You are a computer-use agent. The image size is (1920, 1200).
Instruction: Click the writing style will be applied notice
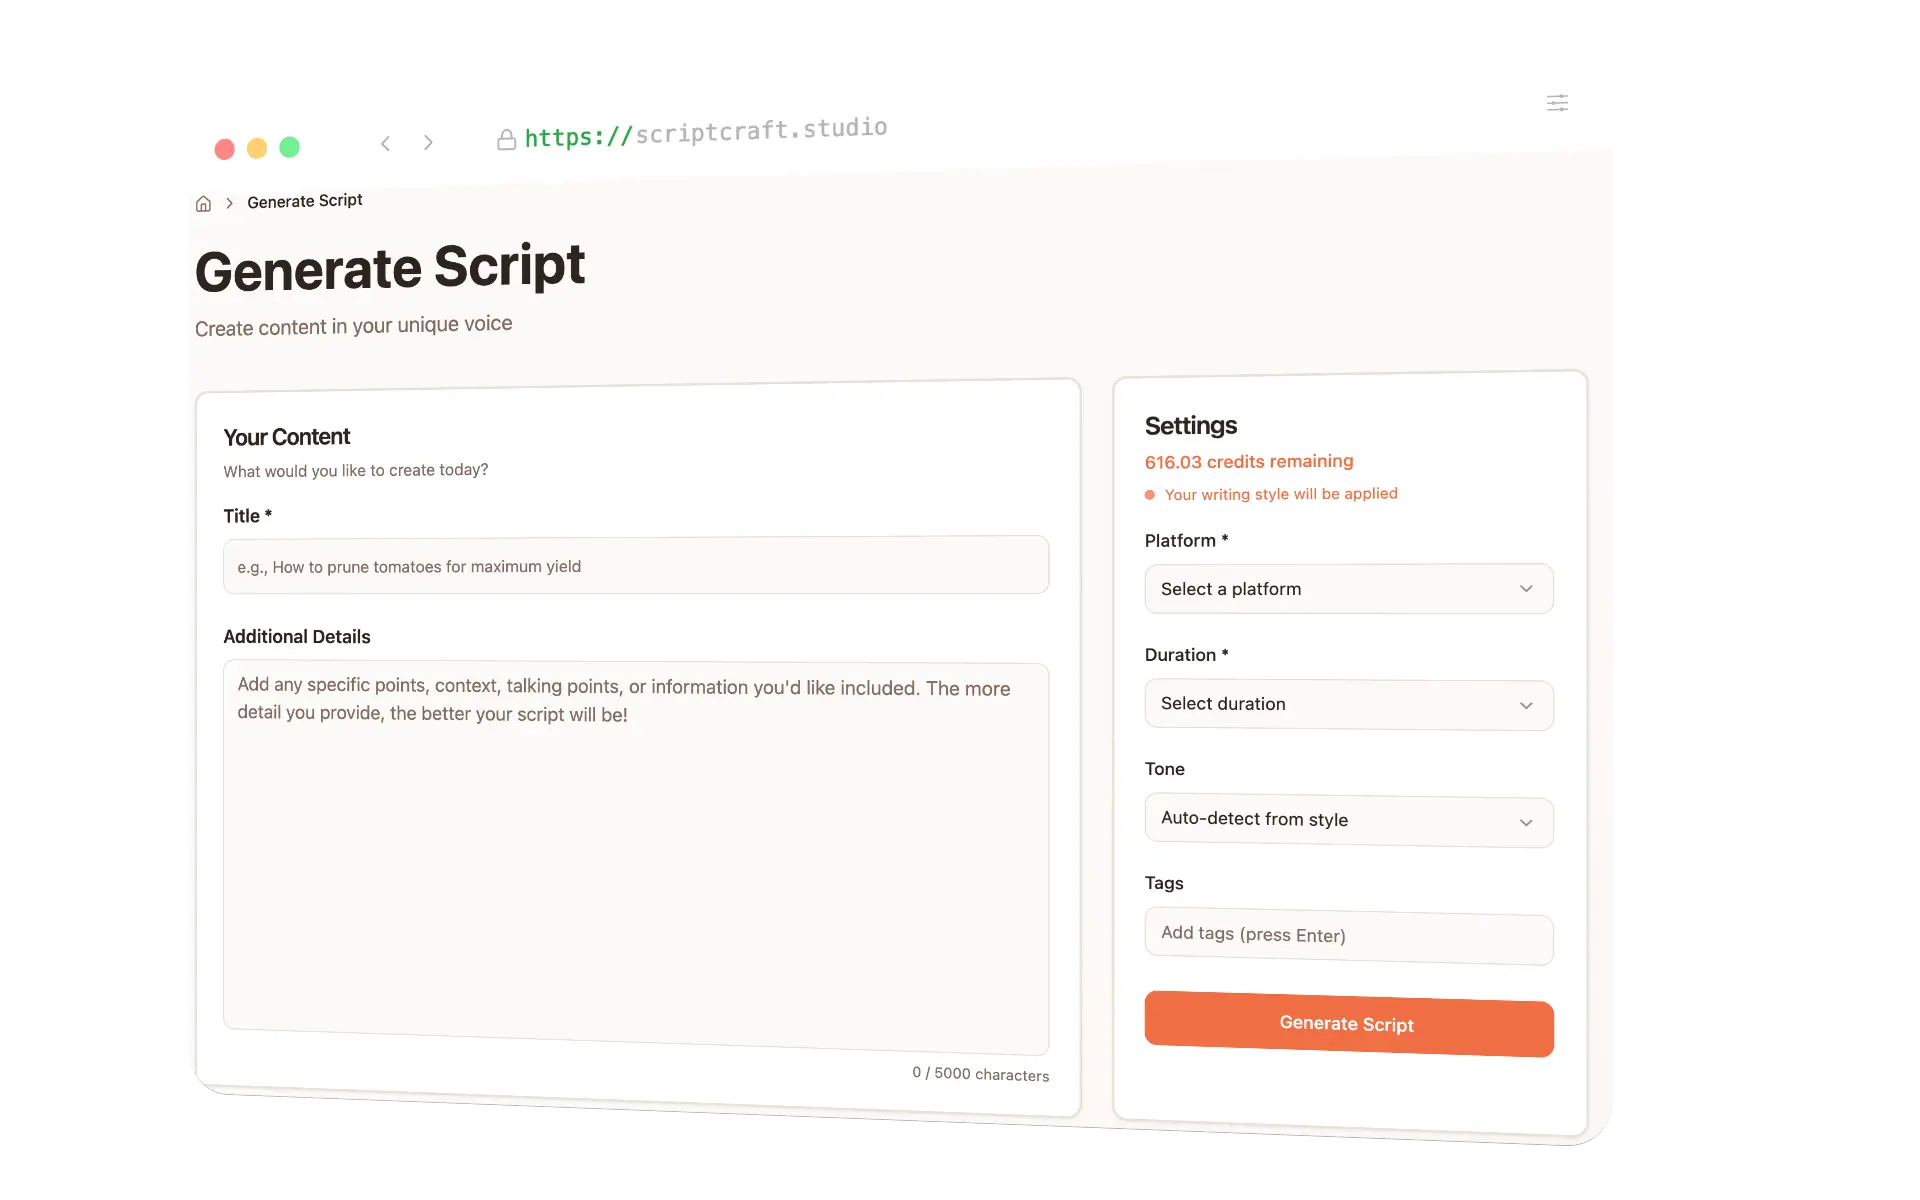pos(1283,493)
